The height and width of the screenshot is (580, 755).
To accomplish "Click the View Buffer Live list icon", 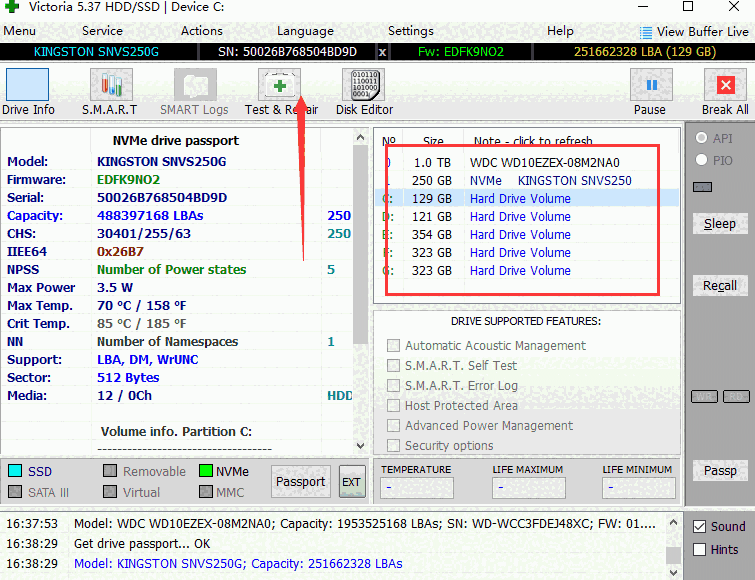I will (x=645, y=33).
